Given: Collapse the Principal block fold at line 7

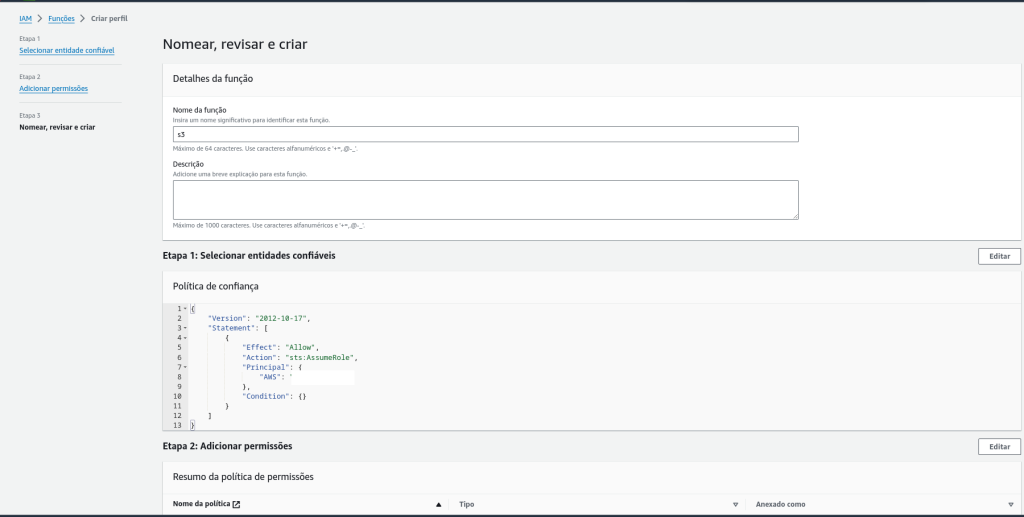Looking at the screenshot, I should tap(186, 367).
